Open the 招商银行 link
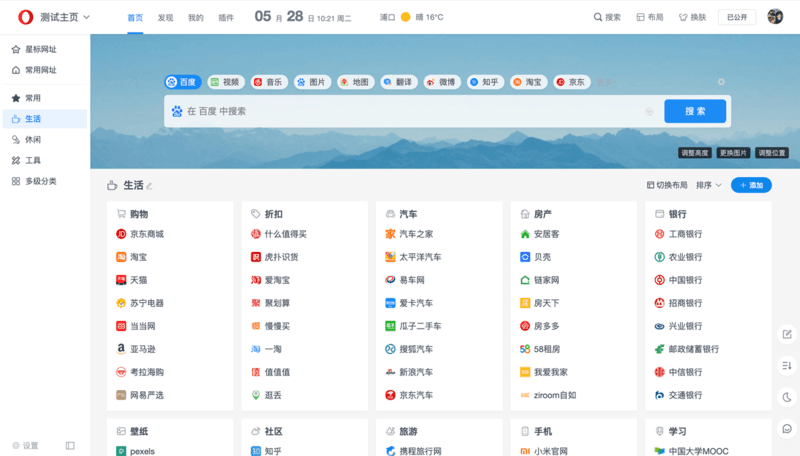Image resolution: width=800 pixels, height=456 pixels. point(679,303)
